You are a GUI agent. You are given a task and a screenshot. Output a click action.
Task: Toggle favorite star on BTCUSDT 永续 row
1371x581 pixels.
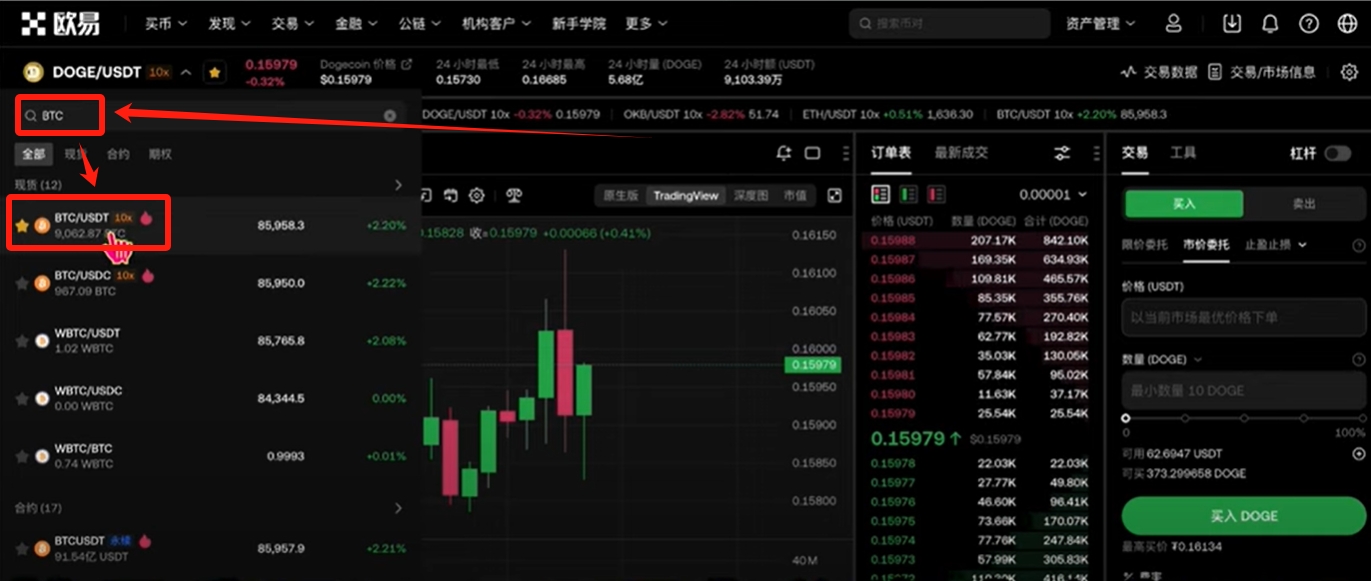tap(21, 548)
